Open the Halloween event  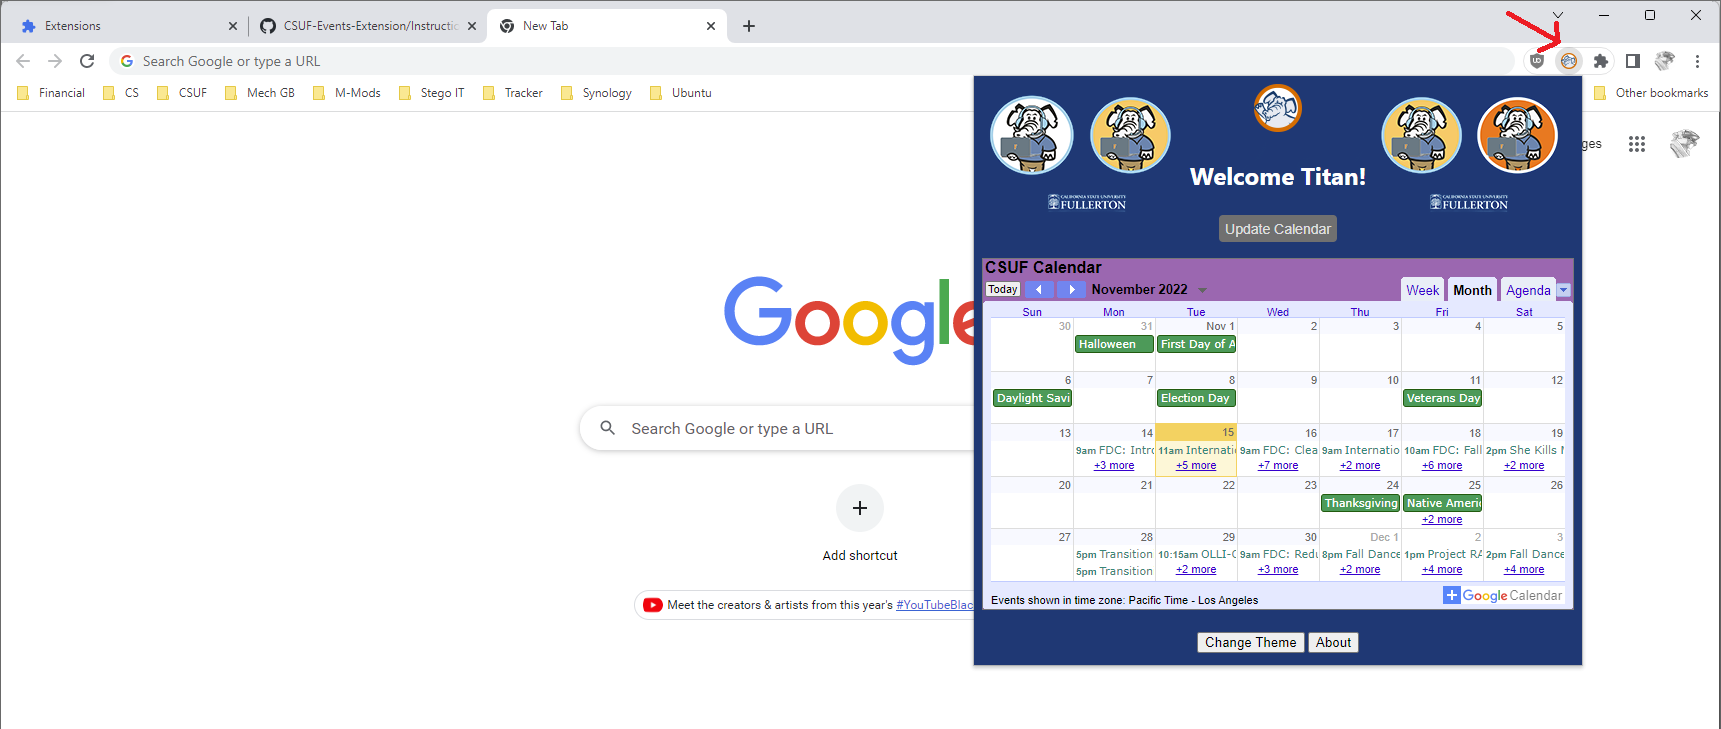[1114, 344]
